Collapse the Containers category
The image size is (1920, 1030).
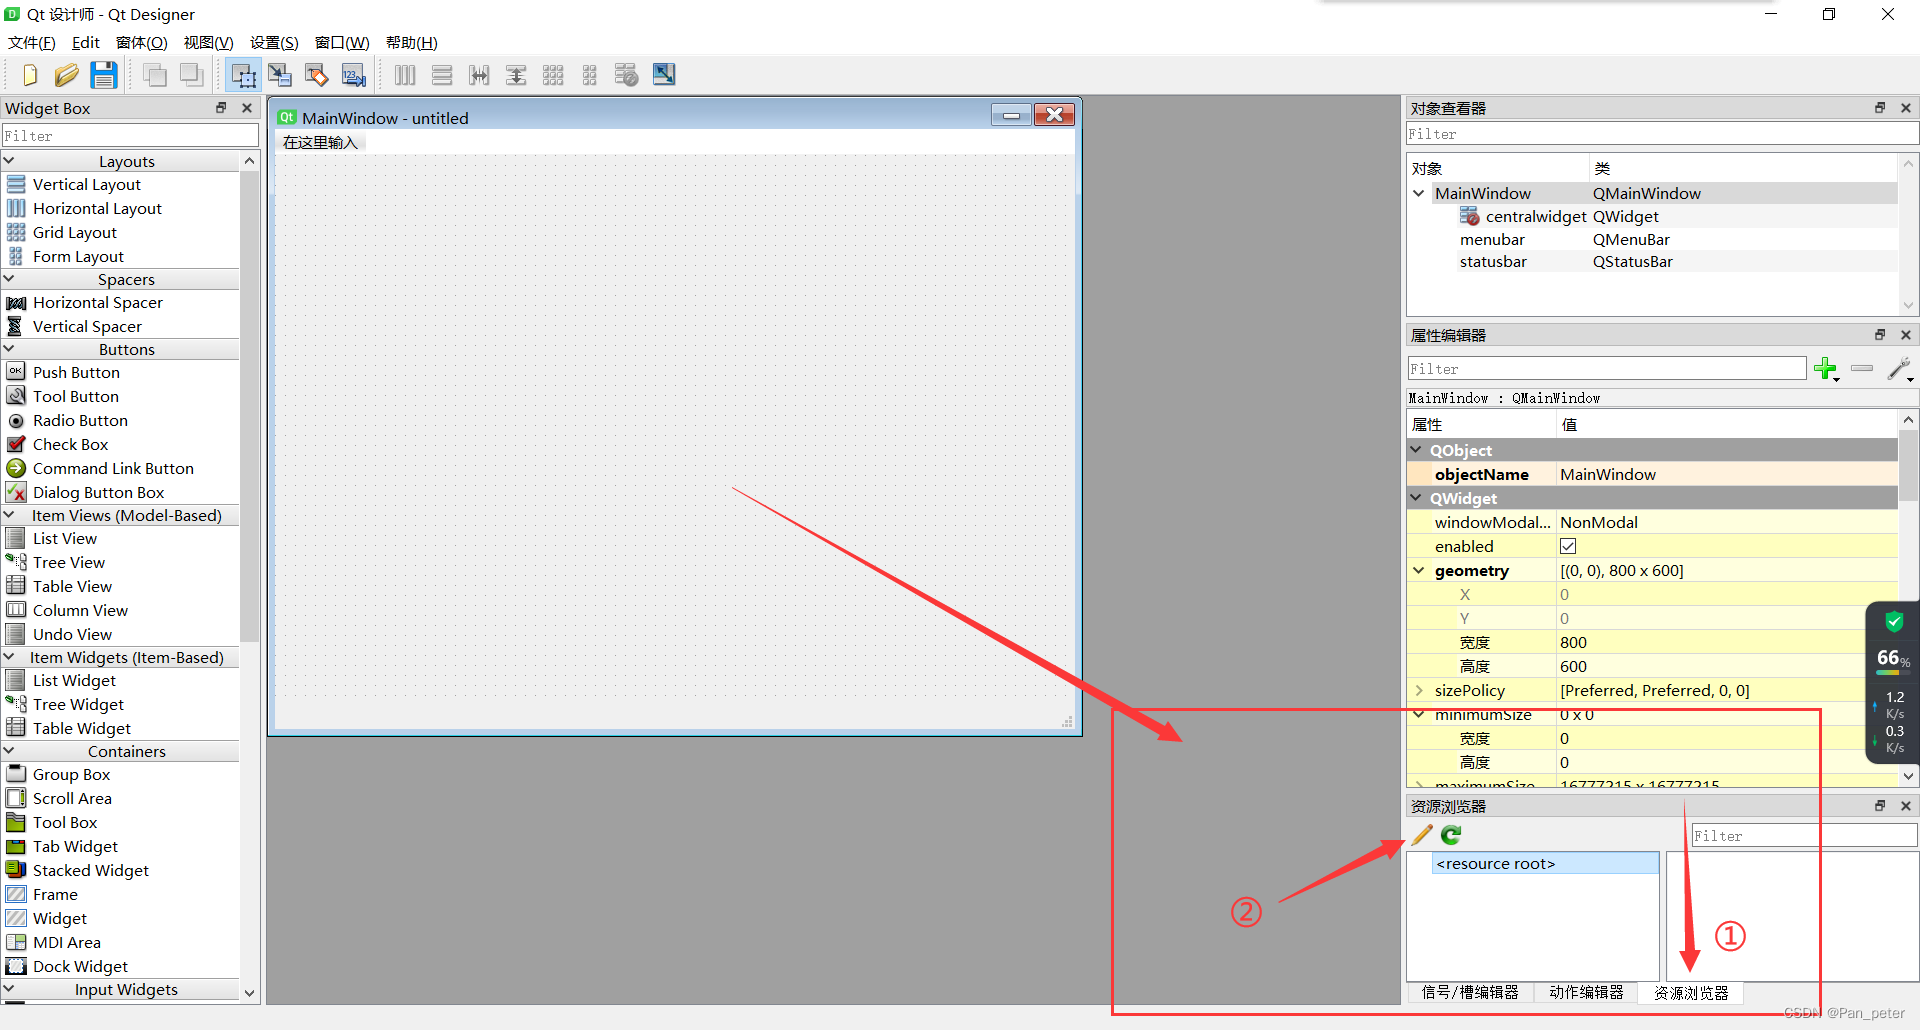point(9,751)
